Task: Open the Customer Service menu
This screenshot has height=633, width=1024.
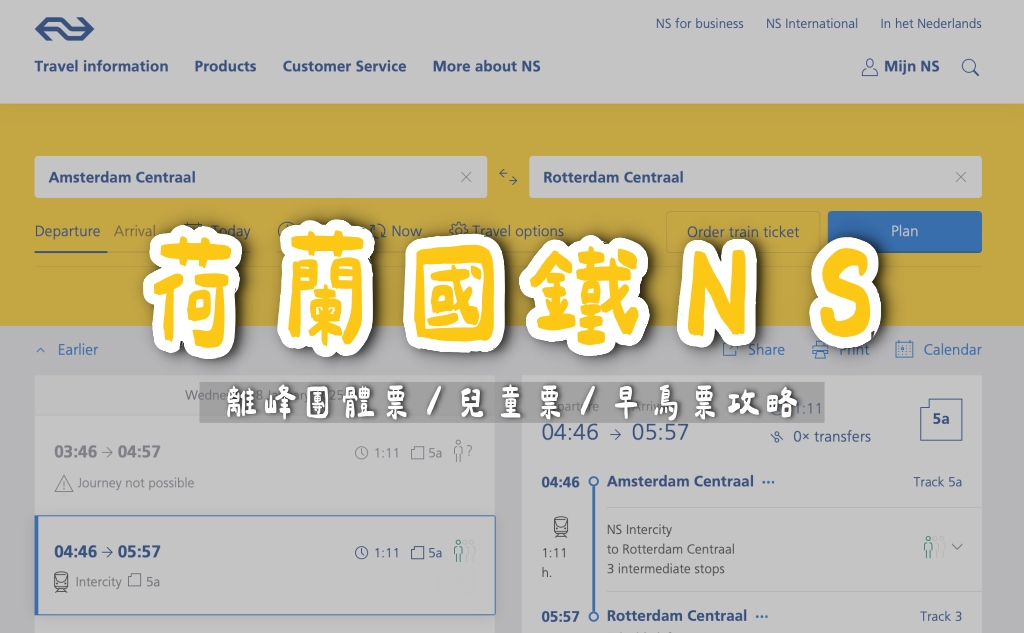Action: pos(344,66)
